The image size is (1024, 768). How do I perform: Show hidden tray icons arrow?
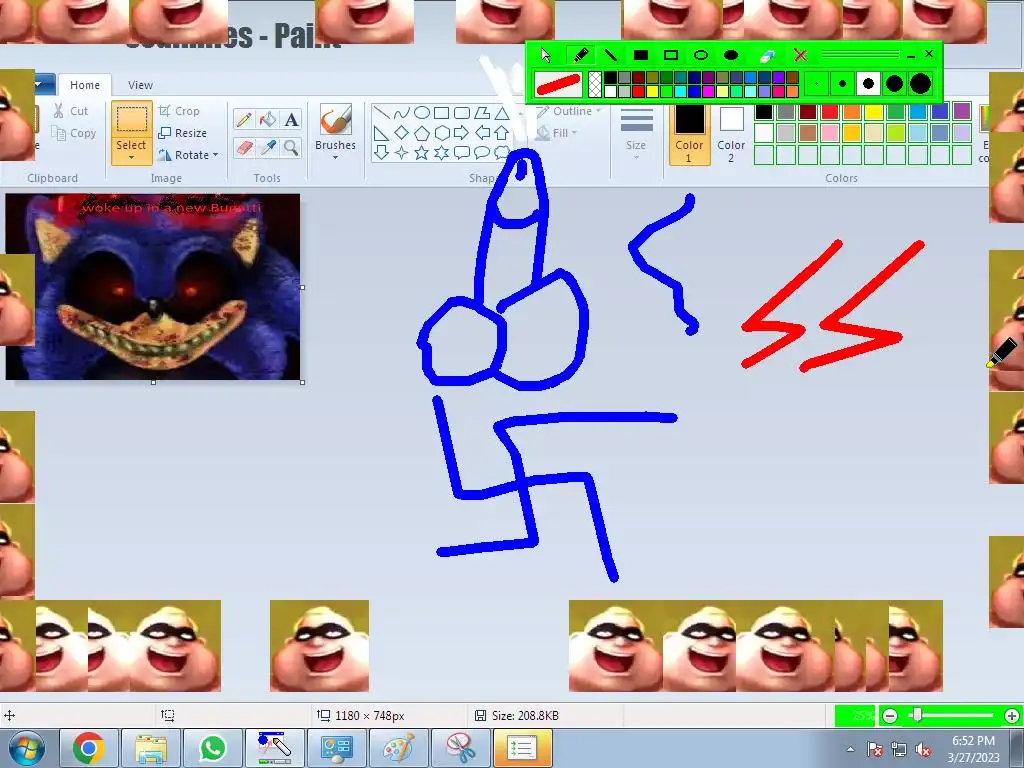[850, 749]
